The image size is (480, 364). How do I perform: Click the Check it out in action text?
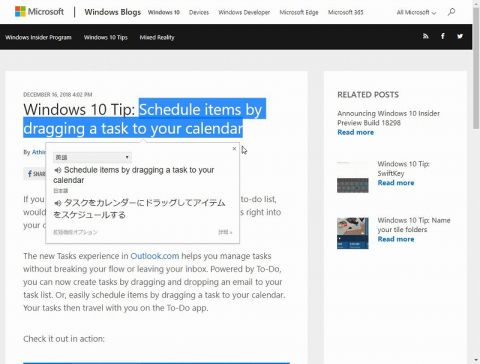(64, 339)
